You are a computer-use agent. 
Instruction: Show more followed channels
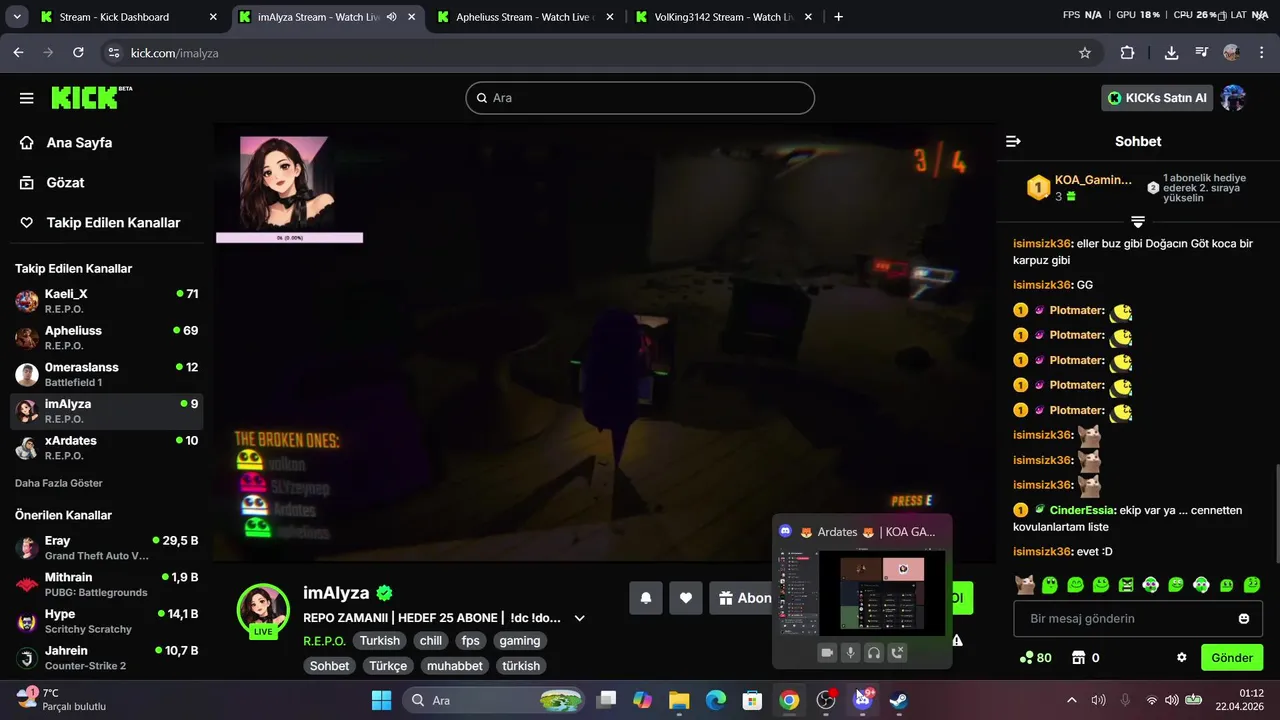pos(59,483)
